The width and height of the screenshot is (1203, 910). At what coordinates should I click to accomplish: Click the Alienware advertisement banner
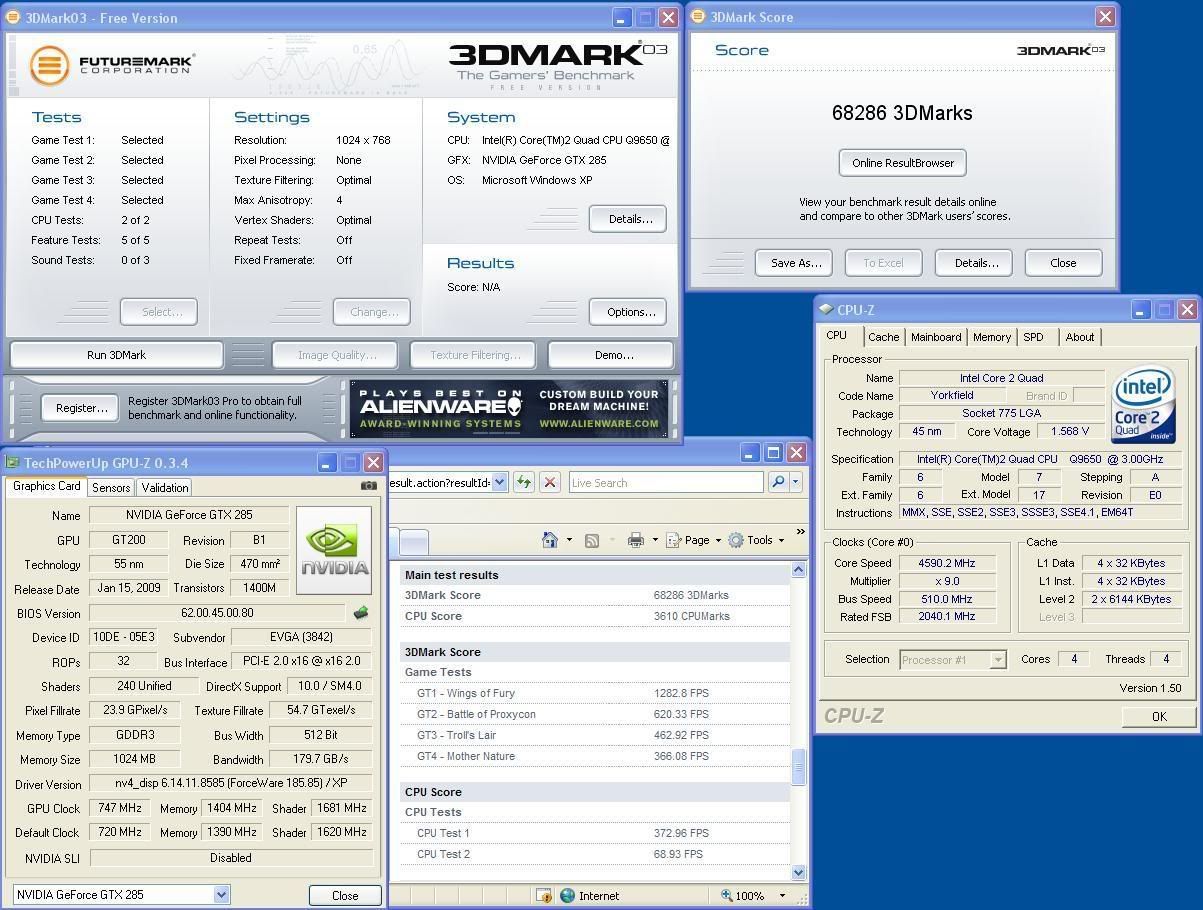point(509,408)
